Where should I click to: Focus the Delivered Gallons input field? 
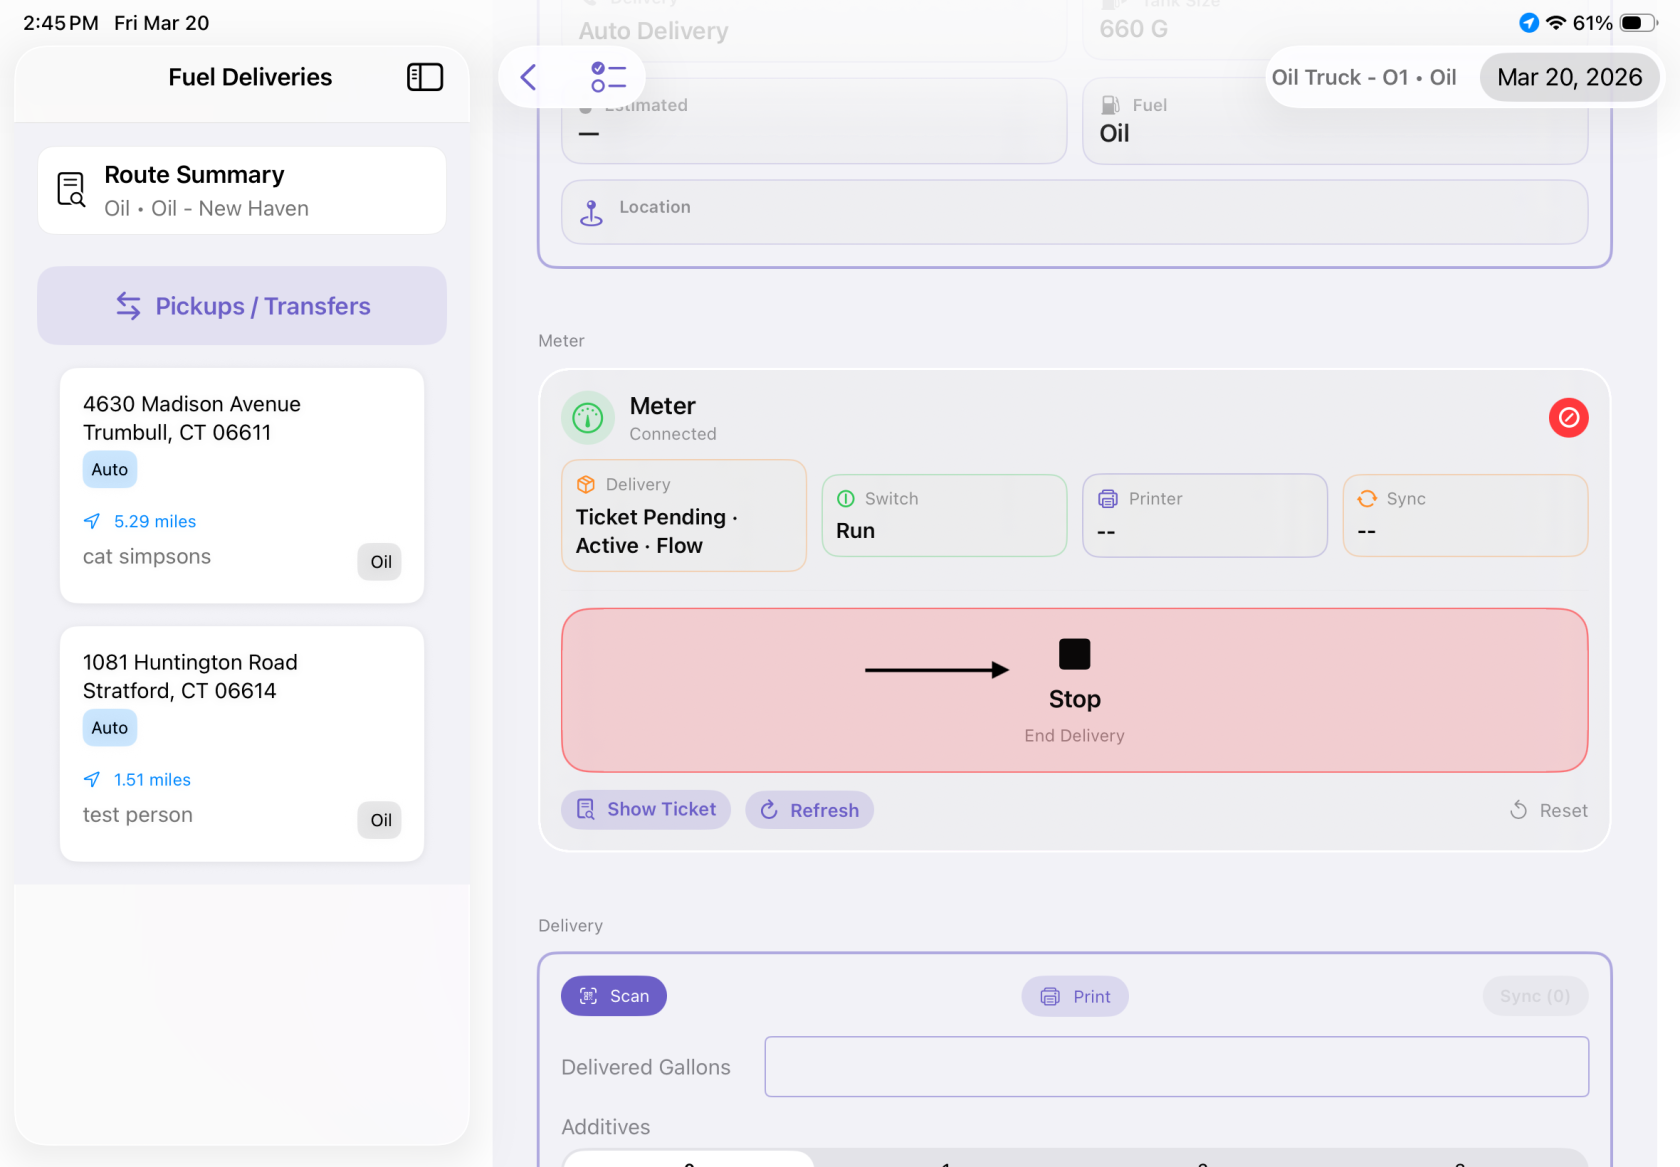(1176, 1067)
